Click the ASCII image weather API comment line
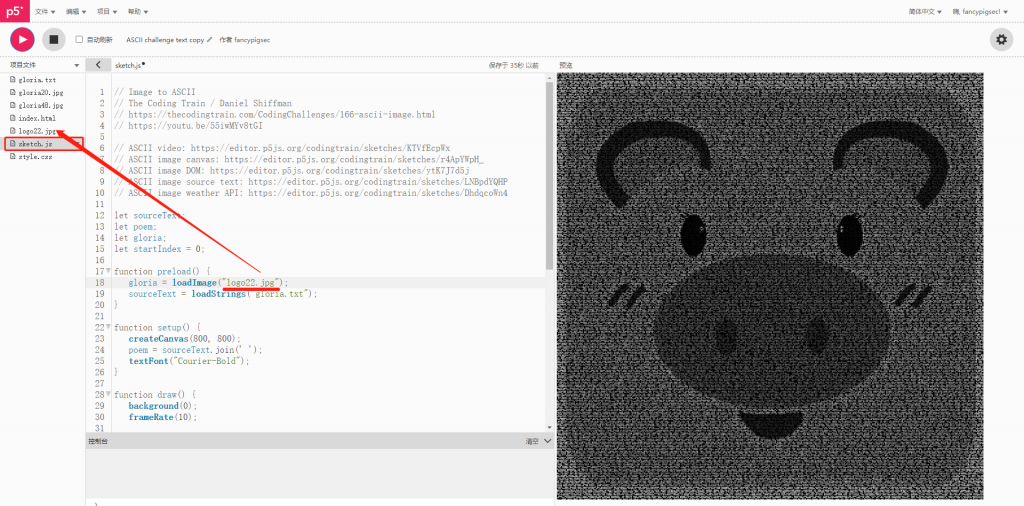The height and width of the screenshot is (506, 1024). [x=311, y=193]
